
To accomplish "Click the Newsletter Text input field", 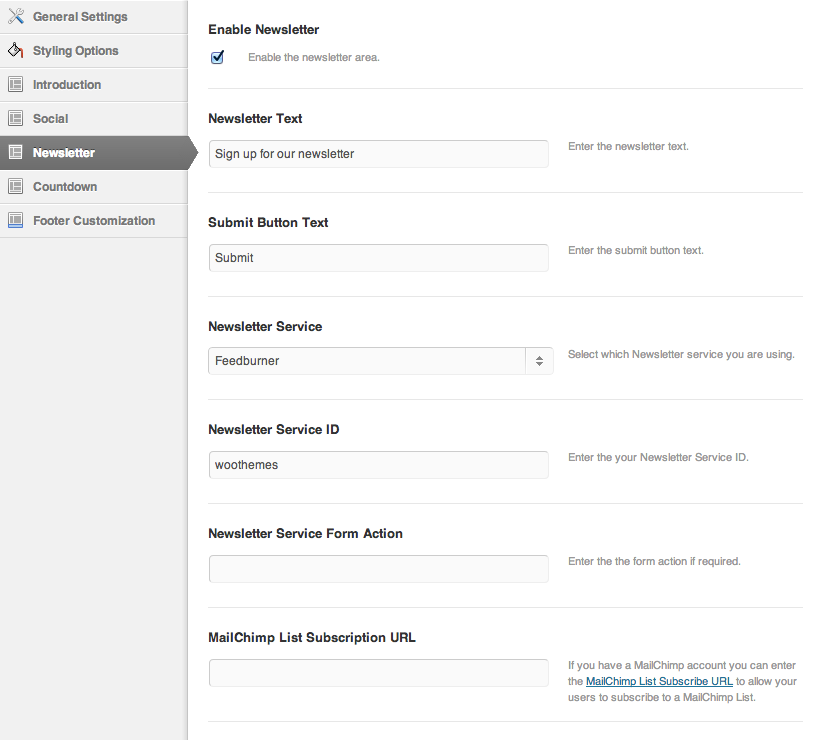I will click(x=378, y=154).
